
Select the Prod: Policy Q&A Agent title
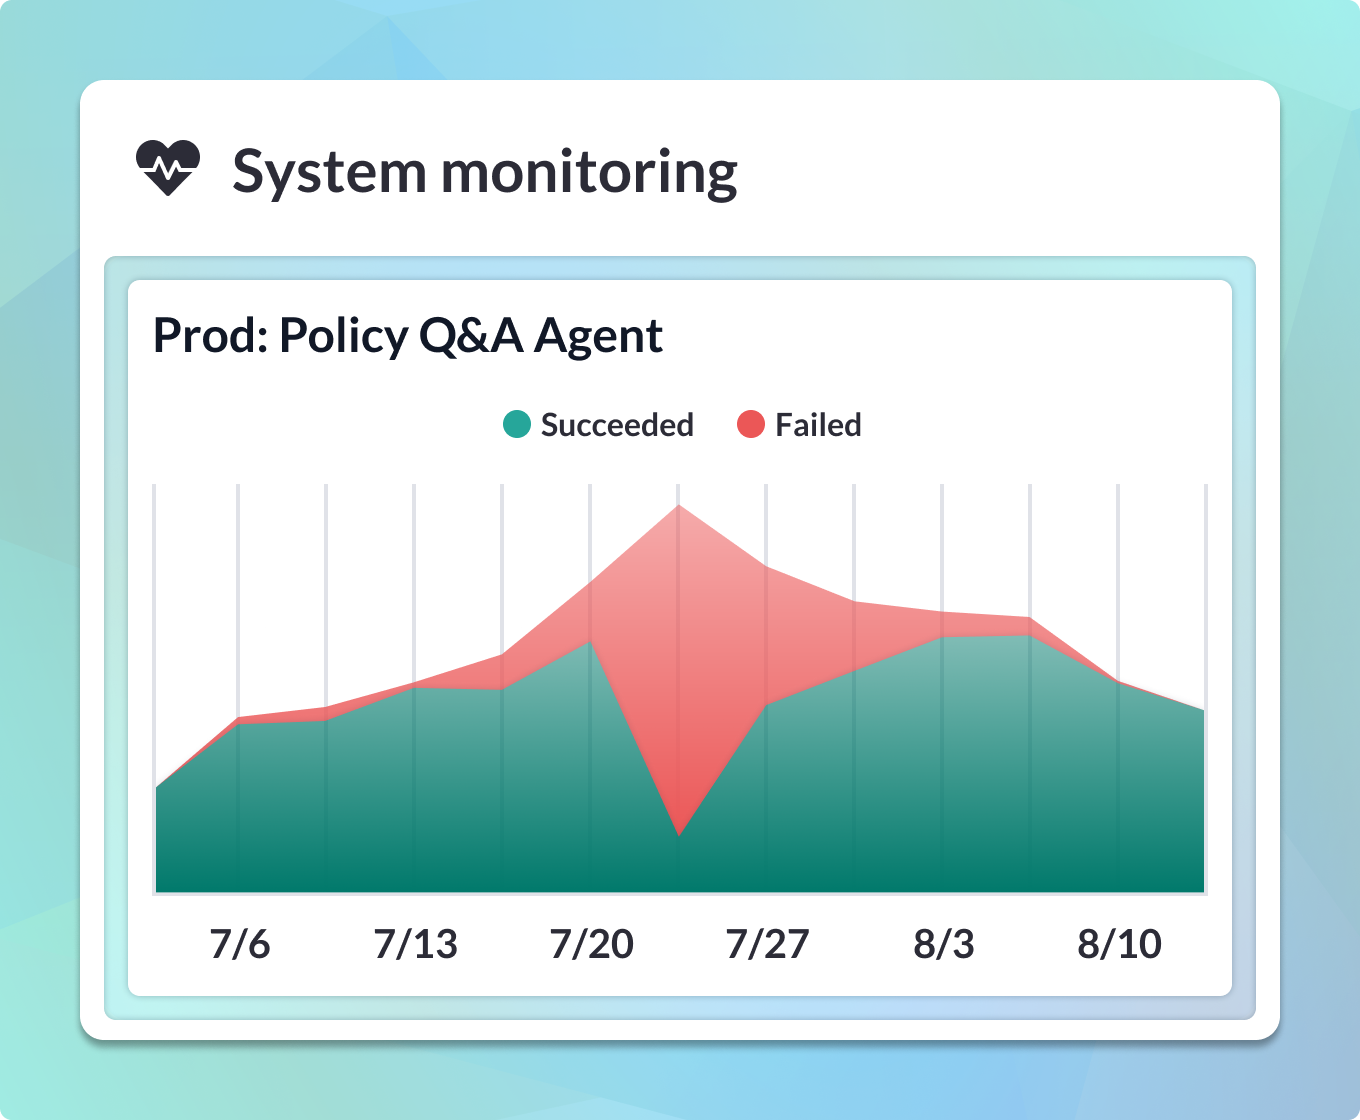point(407,335)
